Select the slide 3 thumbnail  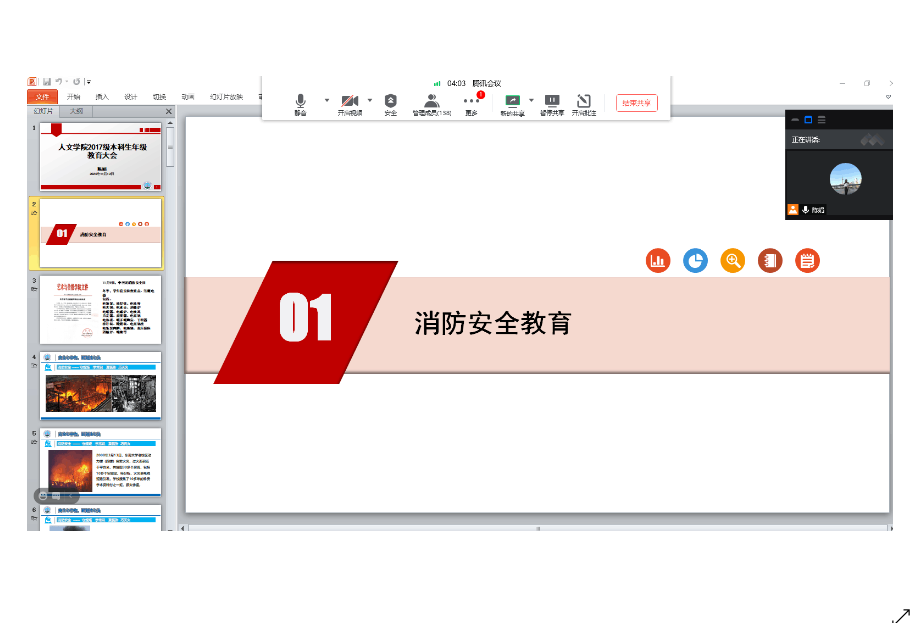click(100, 310)
